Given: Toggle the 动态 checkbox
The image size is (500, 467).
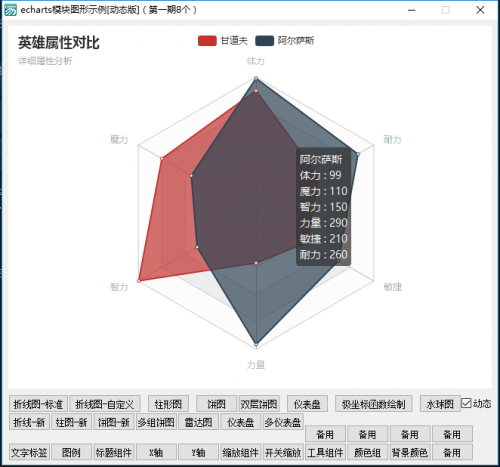Looking at the screenshot, I should point(466,403).
